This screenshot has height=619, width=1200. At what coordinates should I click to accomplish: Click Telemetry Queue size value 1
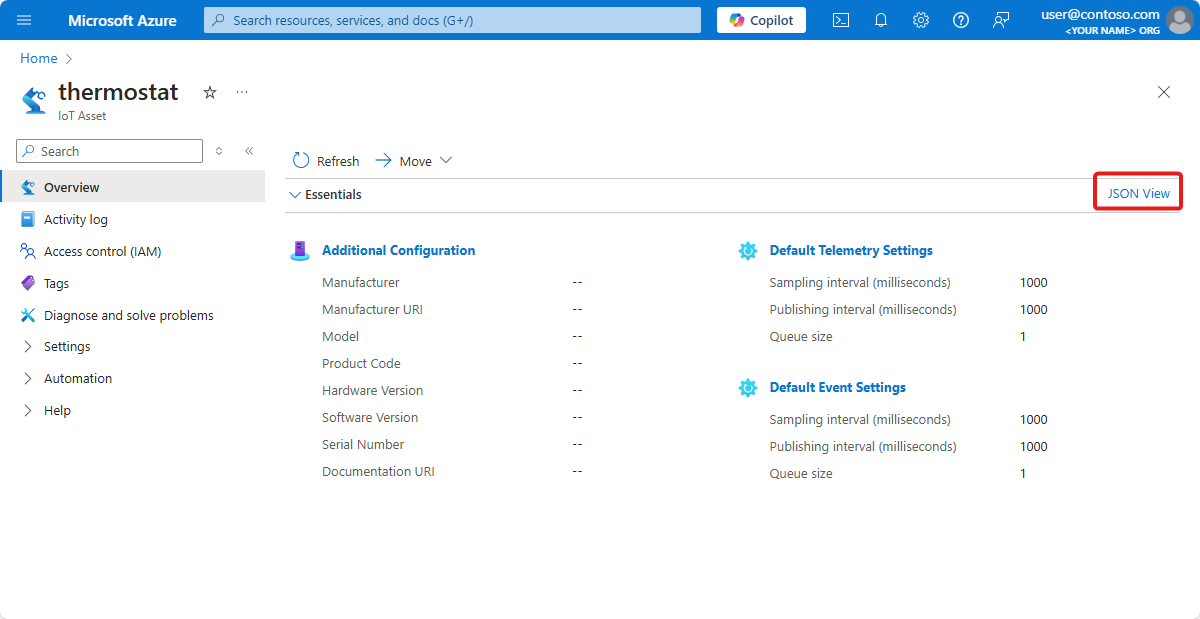click(1023, 337)
